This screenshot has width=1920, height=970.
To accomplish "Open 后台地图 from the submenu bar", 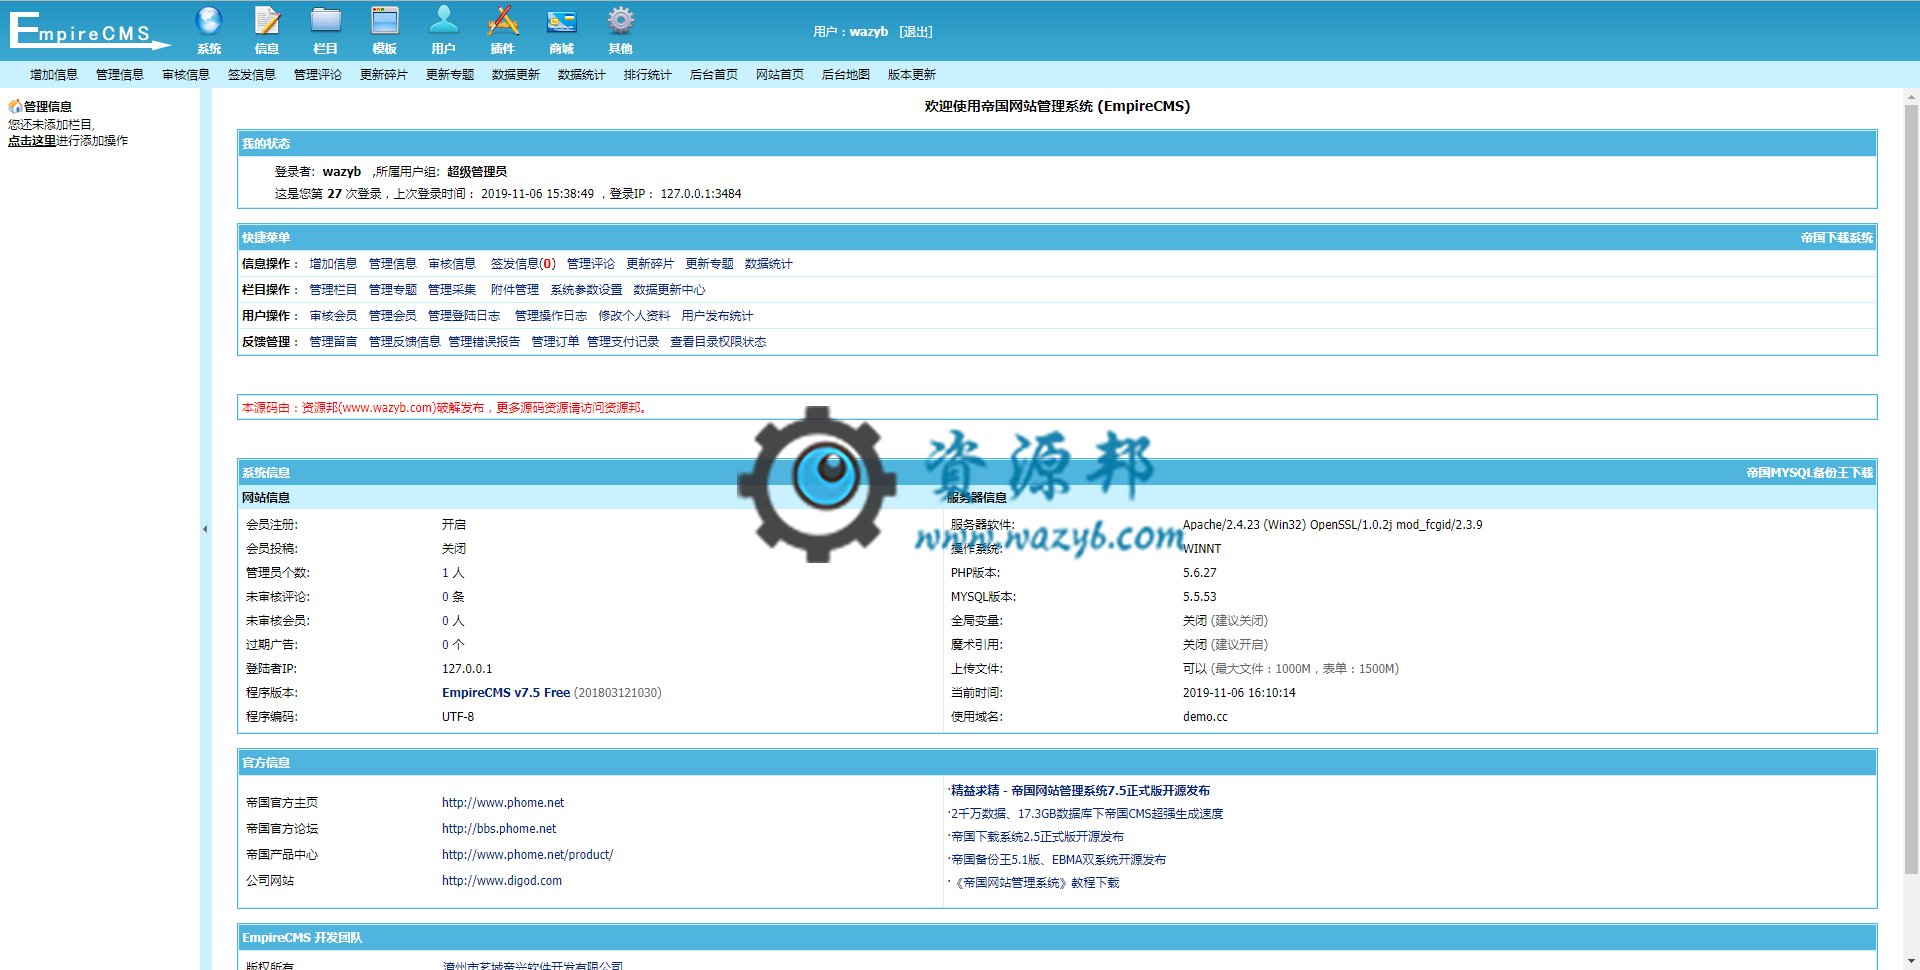I will tap(846, 75).
